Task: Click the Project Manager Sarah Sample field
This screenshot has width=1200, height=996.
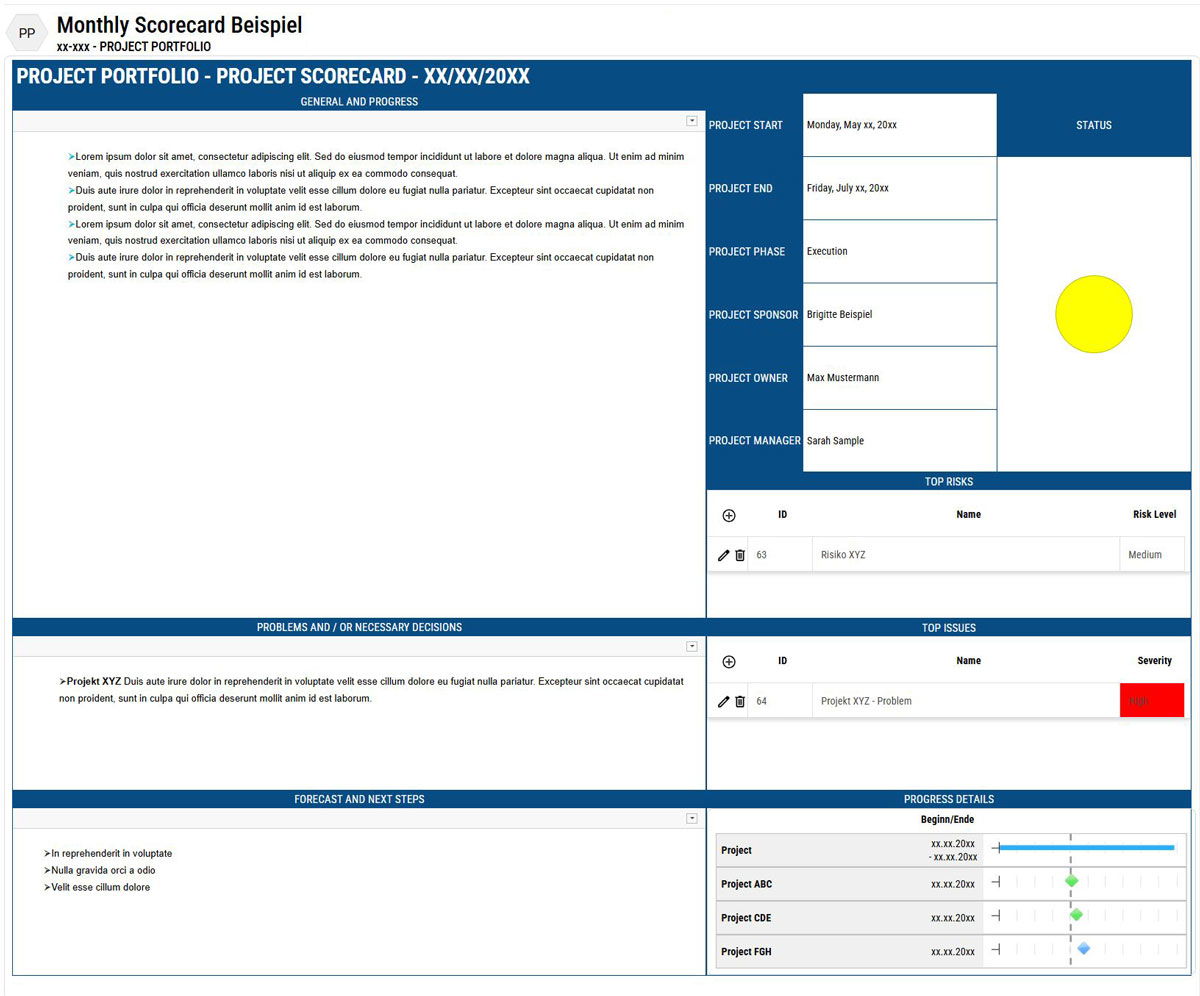Action: 899,440
